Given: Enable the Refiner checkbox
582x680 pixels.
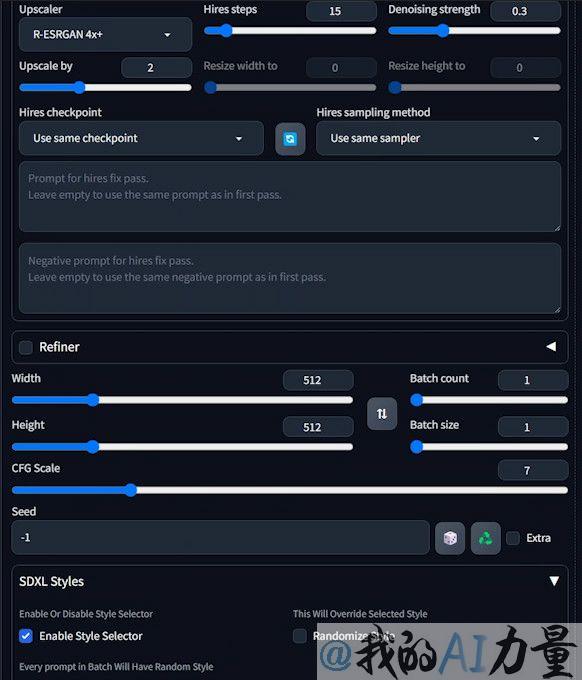Looking at the screenshot, I should pos(26,347).
